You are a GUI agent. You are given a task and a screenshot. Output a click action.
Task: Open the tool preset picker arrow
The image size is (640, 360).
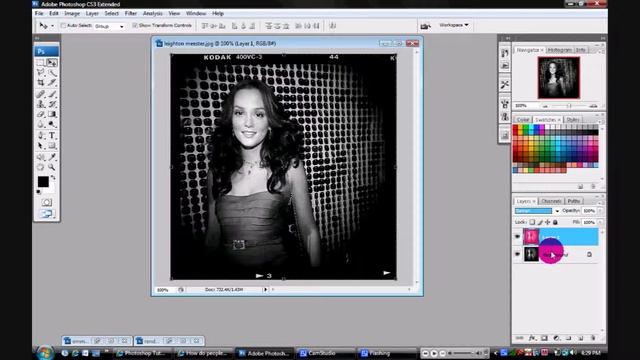(x=52, y=26)
